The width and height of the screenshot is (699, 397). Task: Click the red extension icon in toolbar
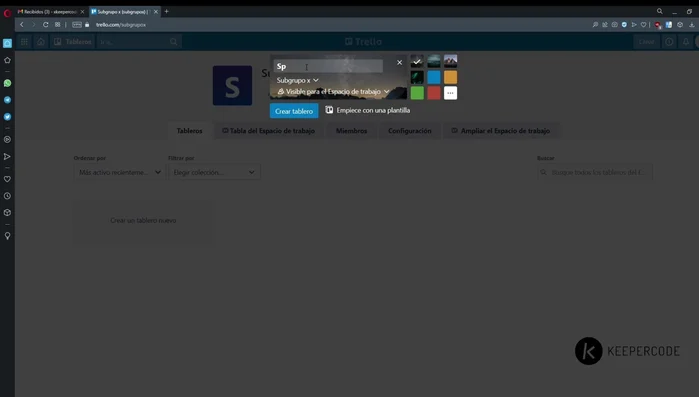click(658, 25)
